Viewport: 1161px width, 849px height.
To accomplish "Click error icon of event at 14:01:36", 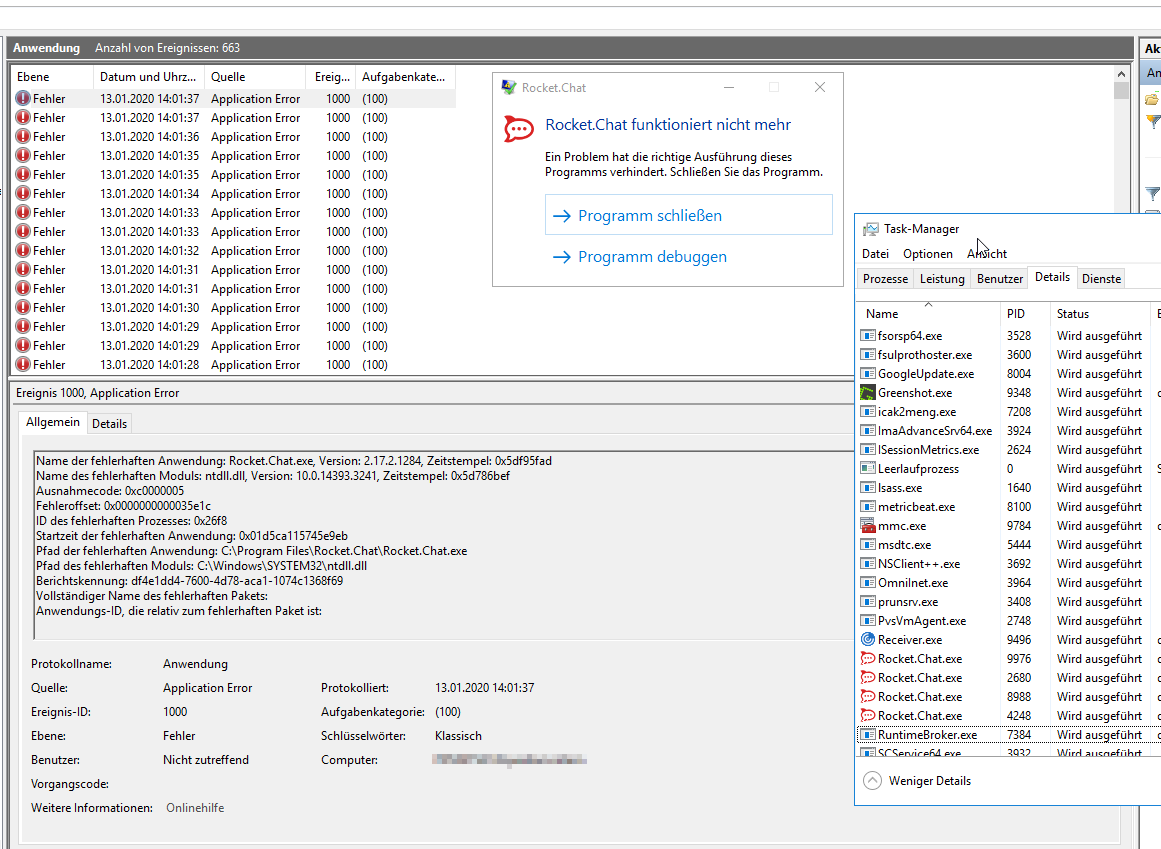I will [23, 136].
